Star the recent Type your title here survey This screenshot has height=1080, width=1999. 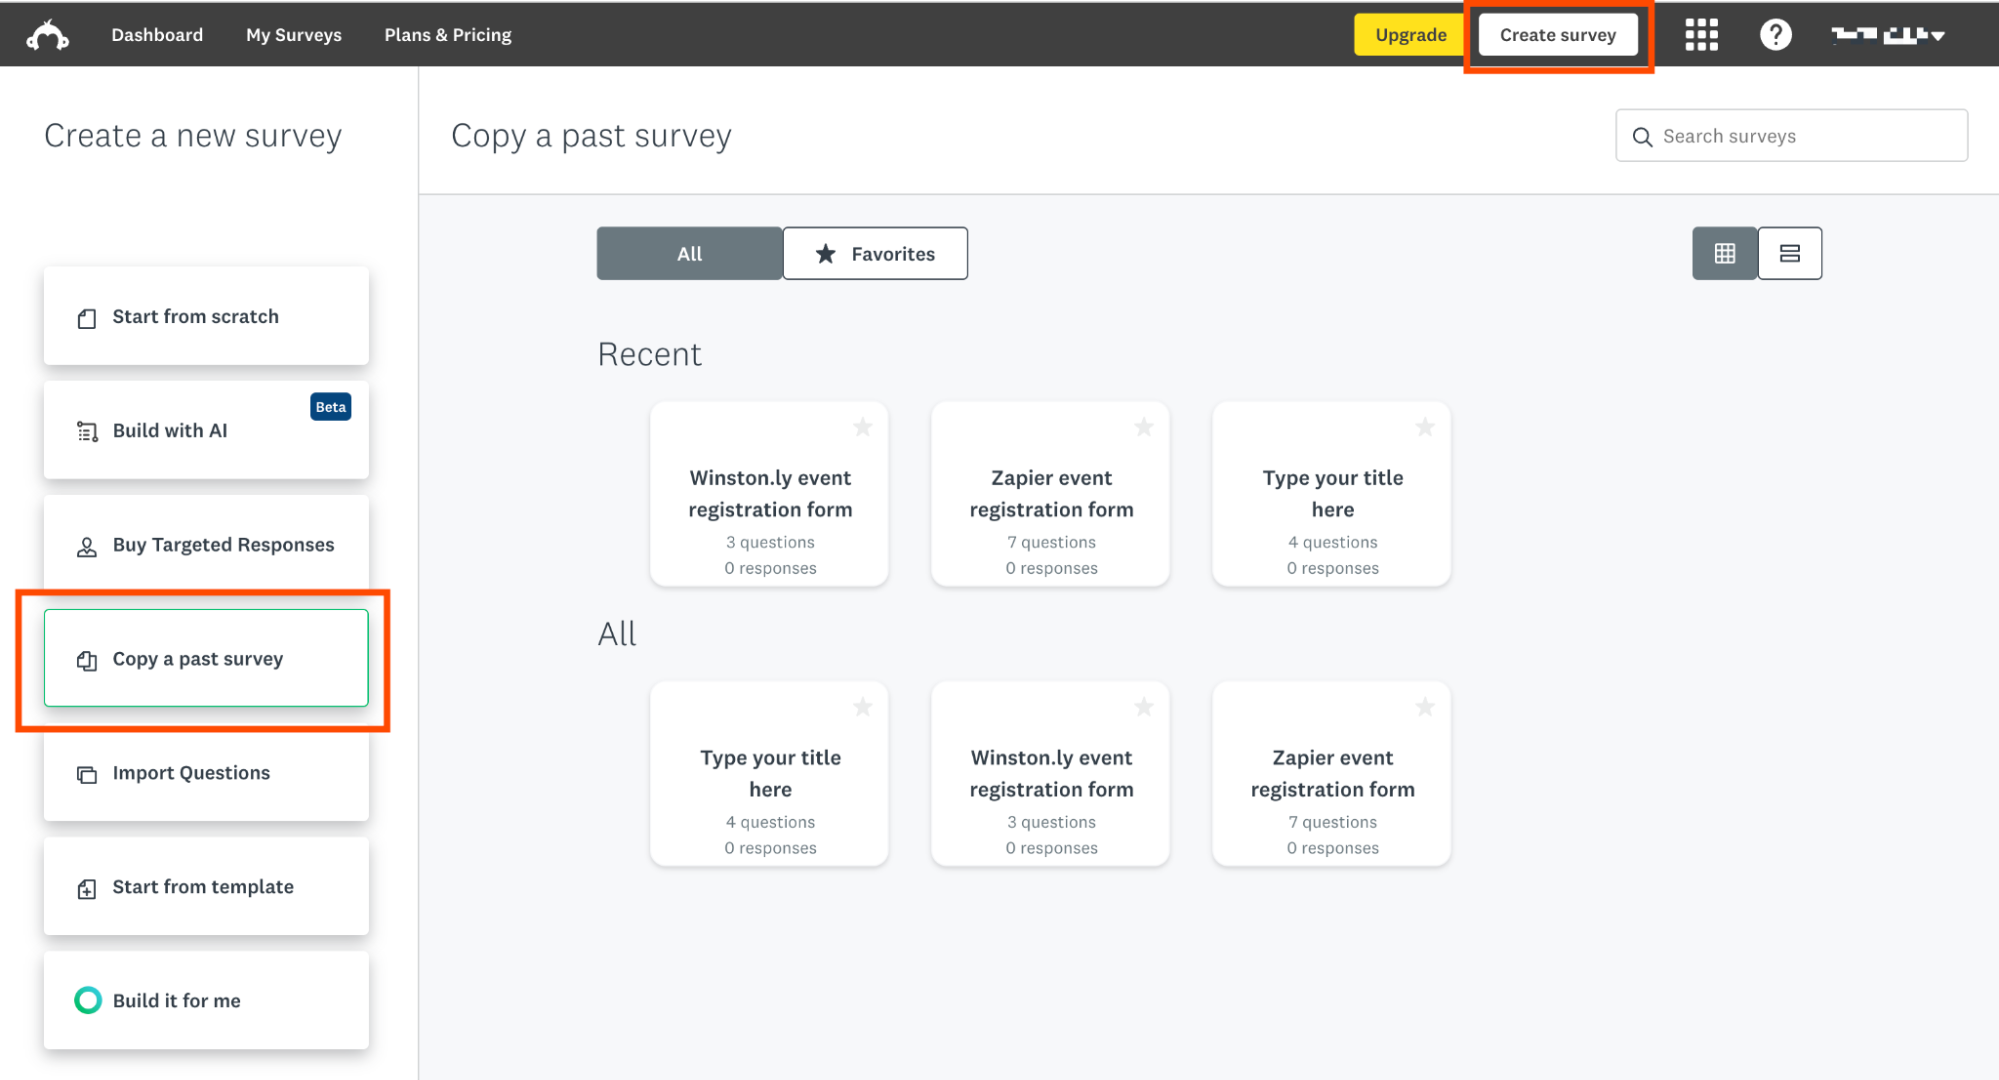pyautogui.click(x=1425, y=428)
